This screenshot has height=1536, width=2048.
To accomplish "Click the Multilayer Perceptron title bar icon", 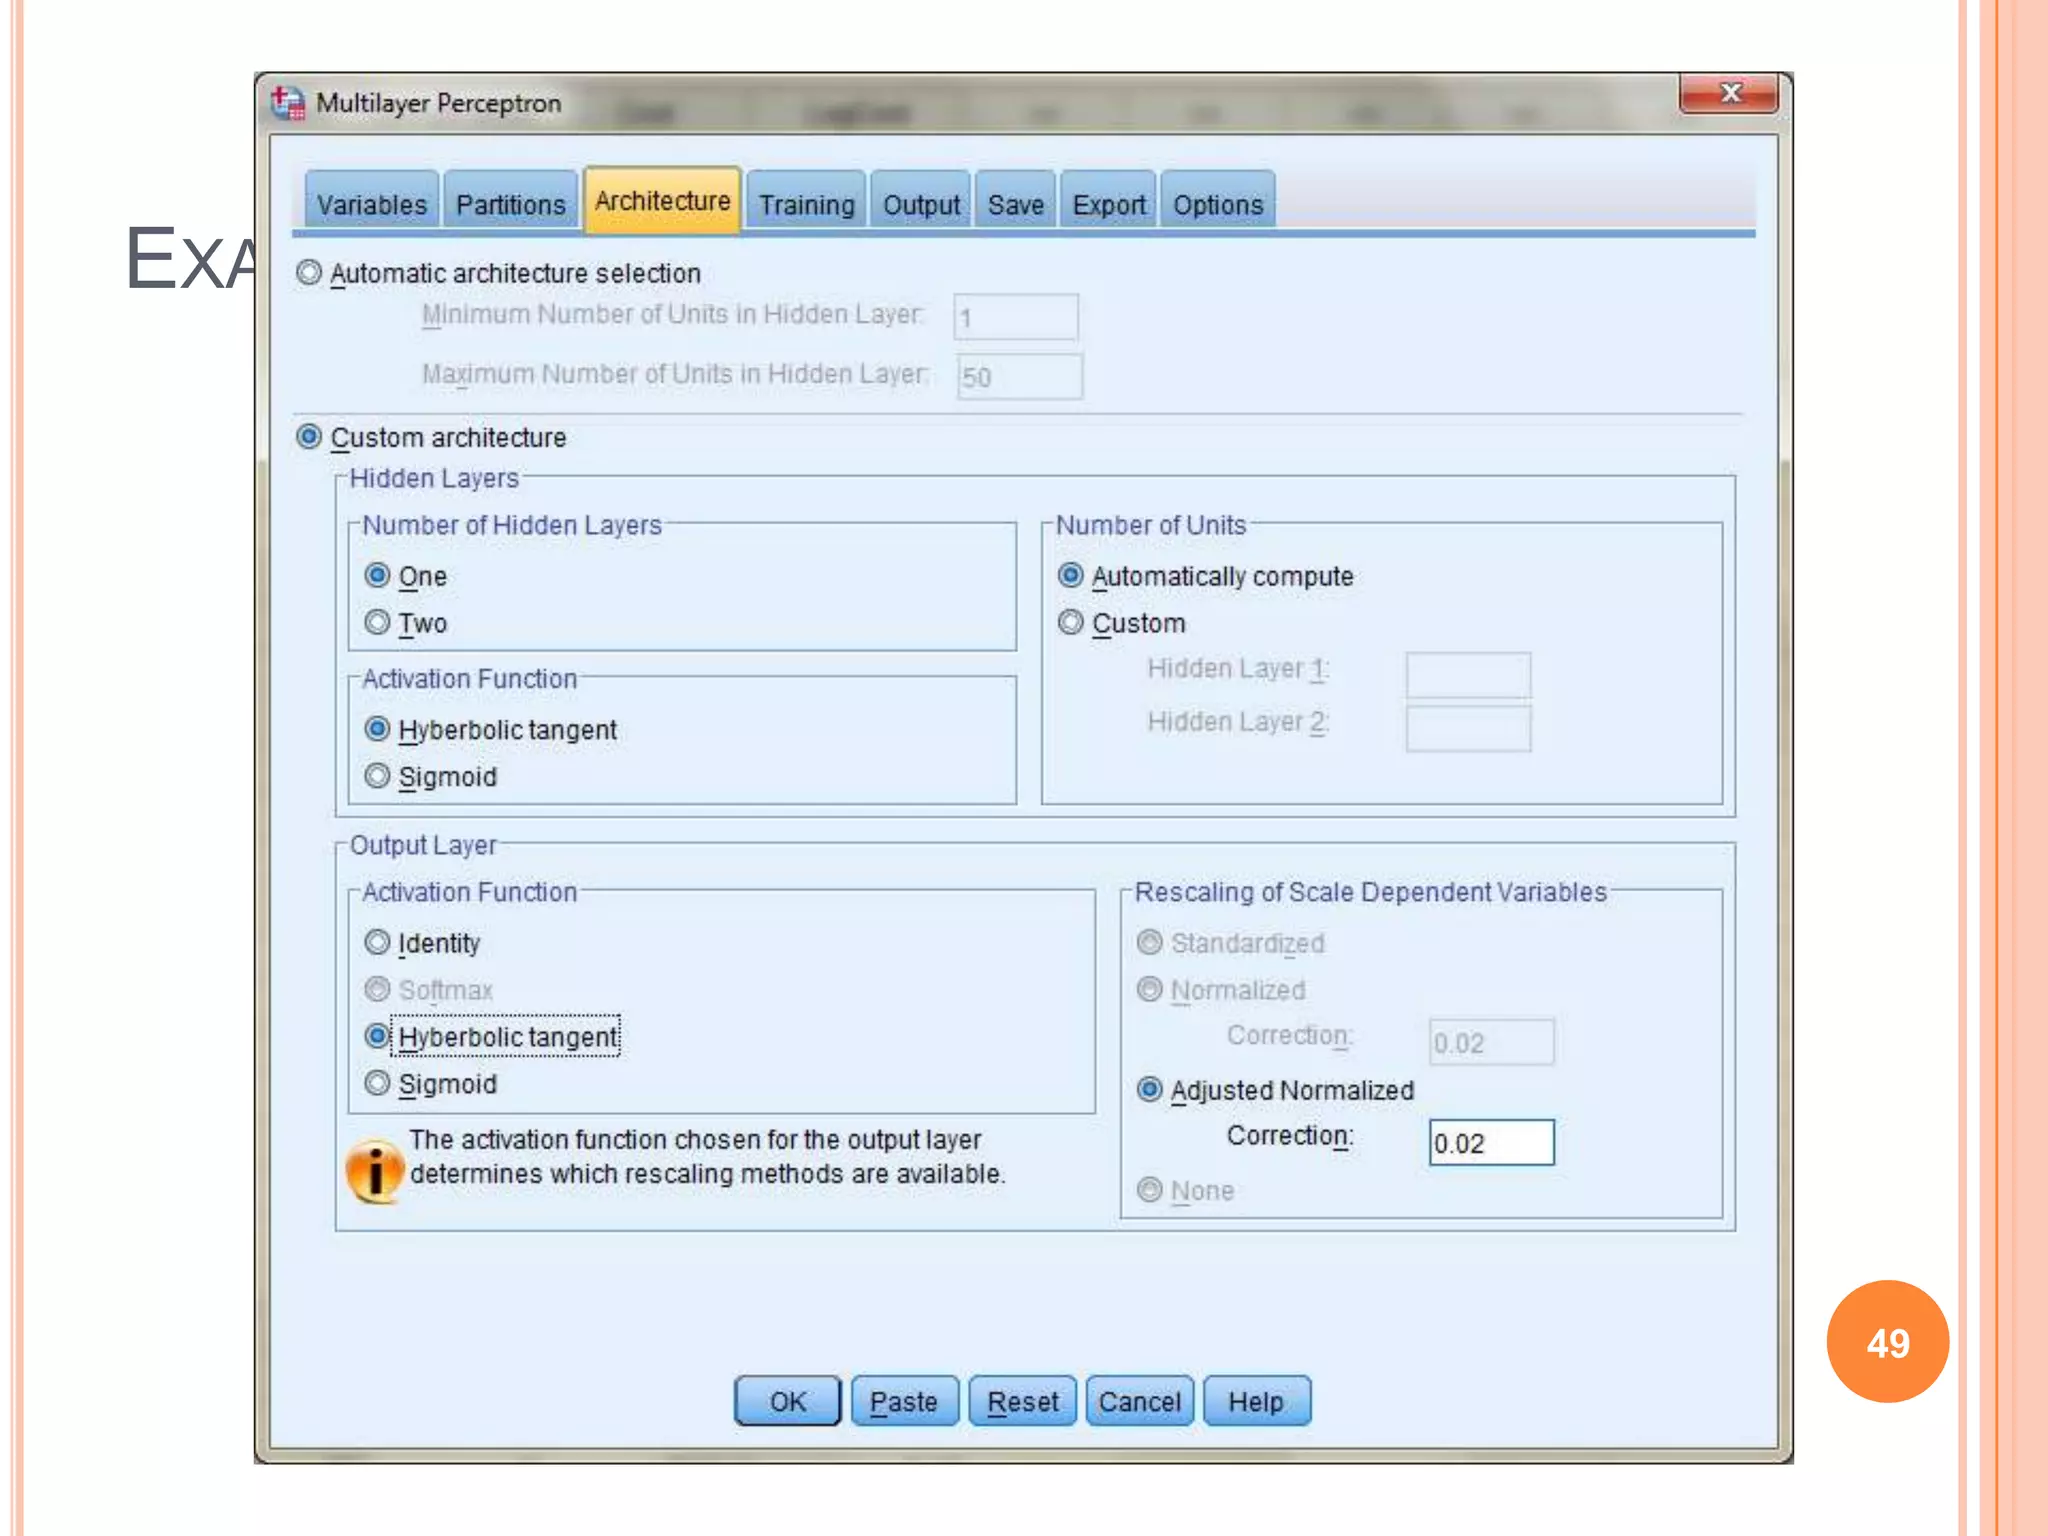I will tap(288, 102).
